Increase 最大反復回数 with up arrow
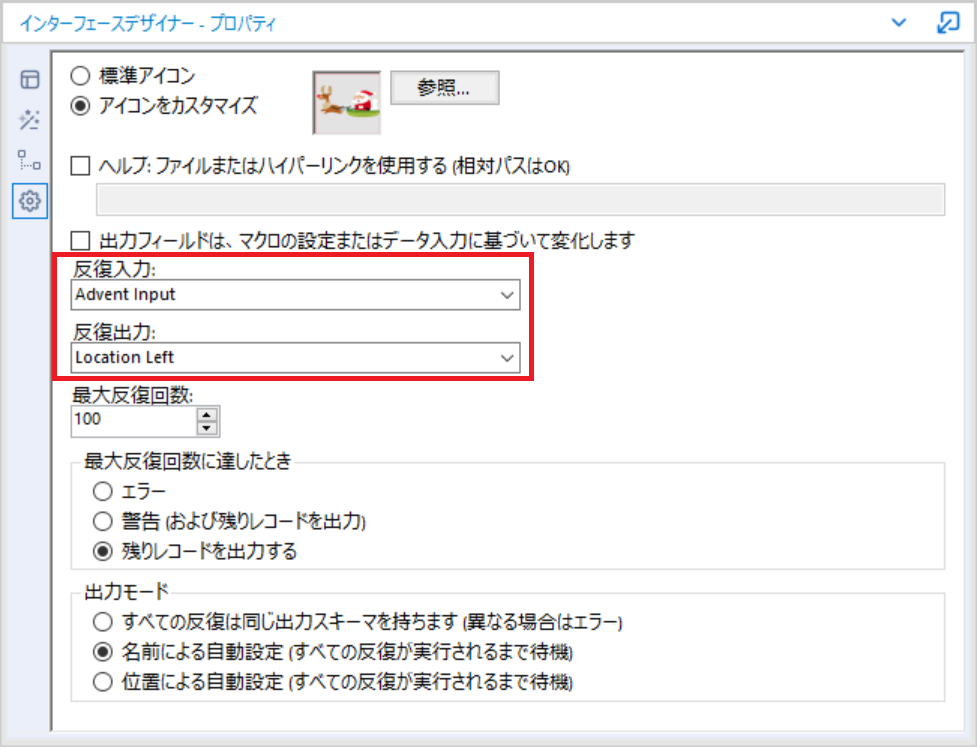 coord(207,414)
